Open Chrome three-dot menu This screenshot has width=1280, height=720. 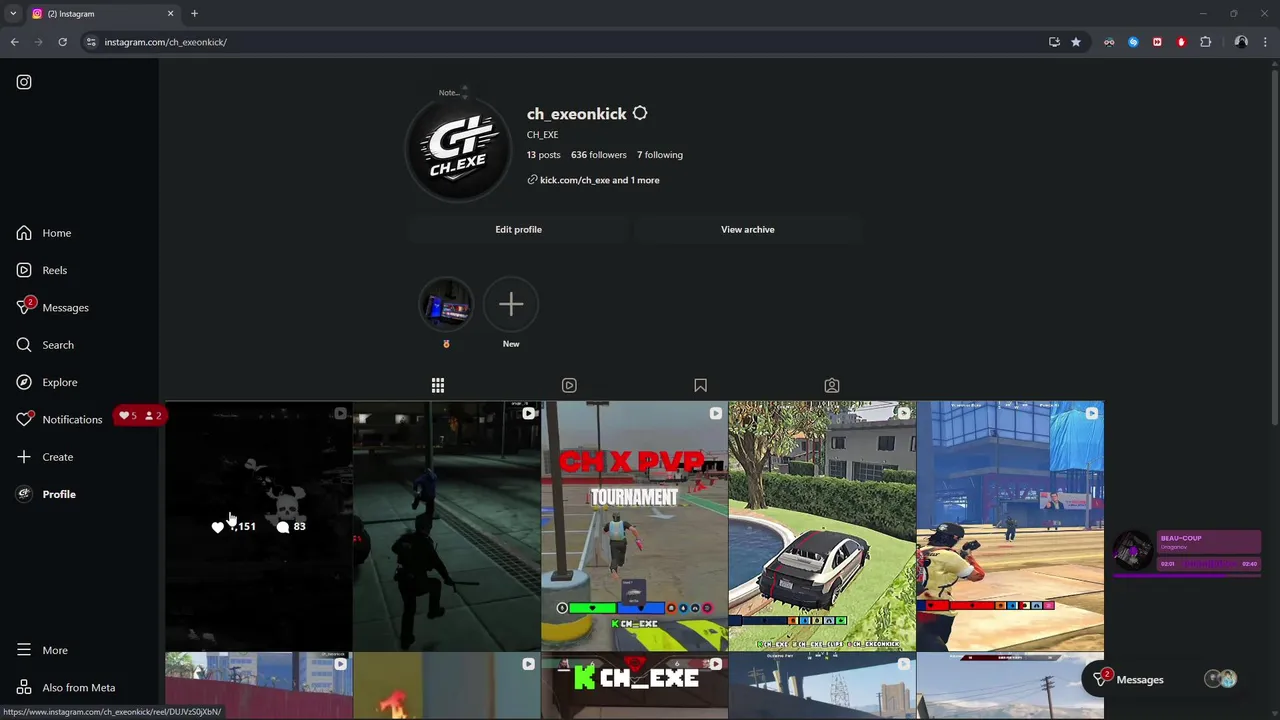[x=1266, y=42]
